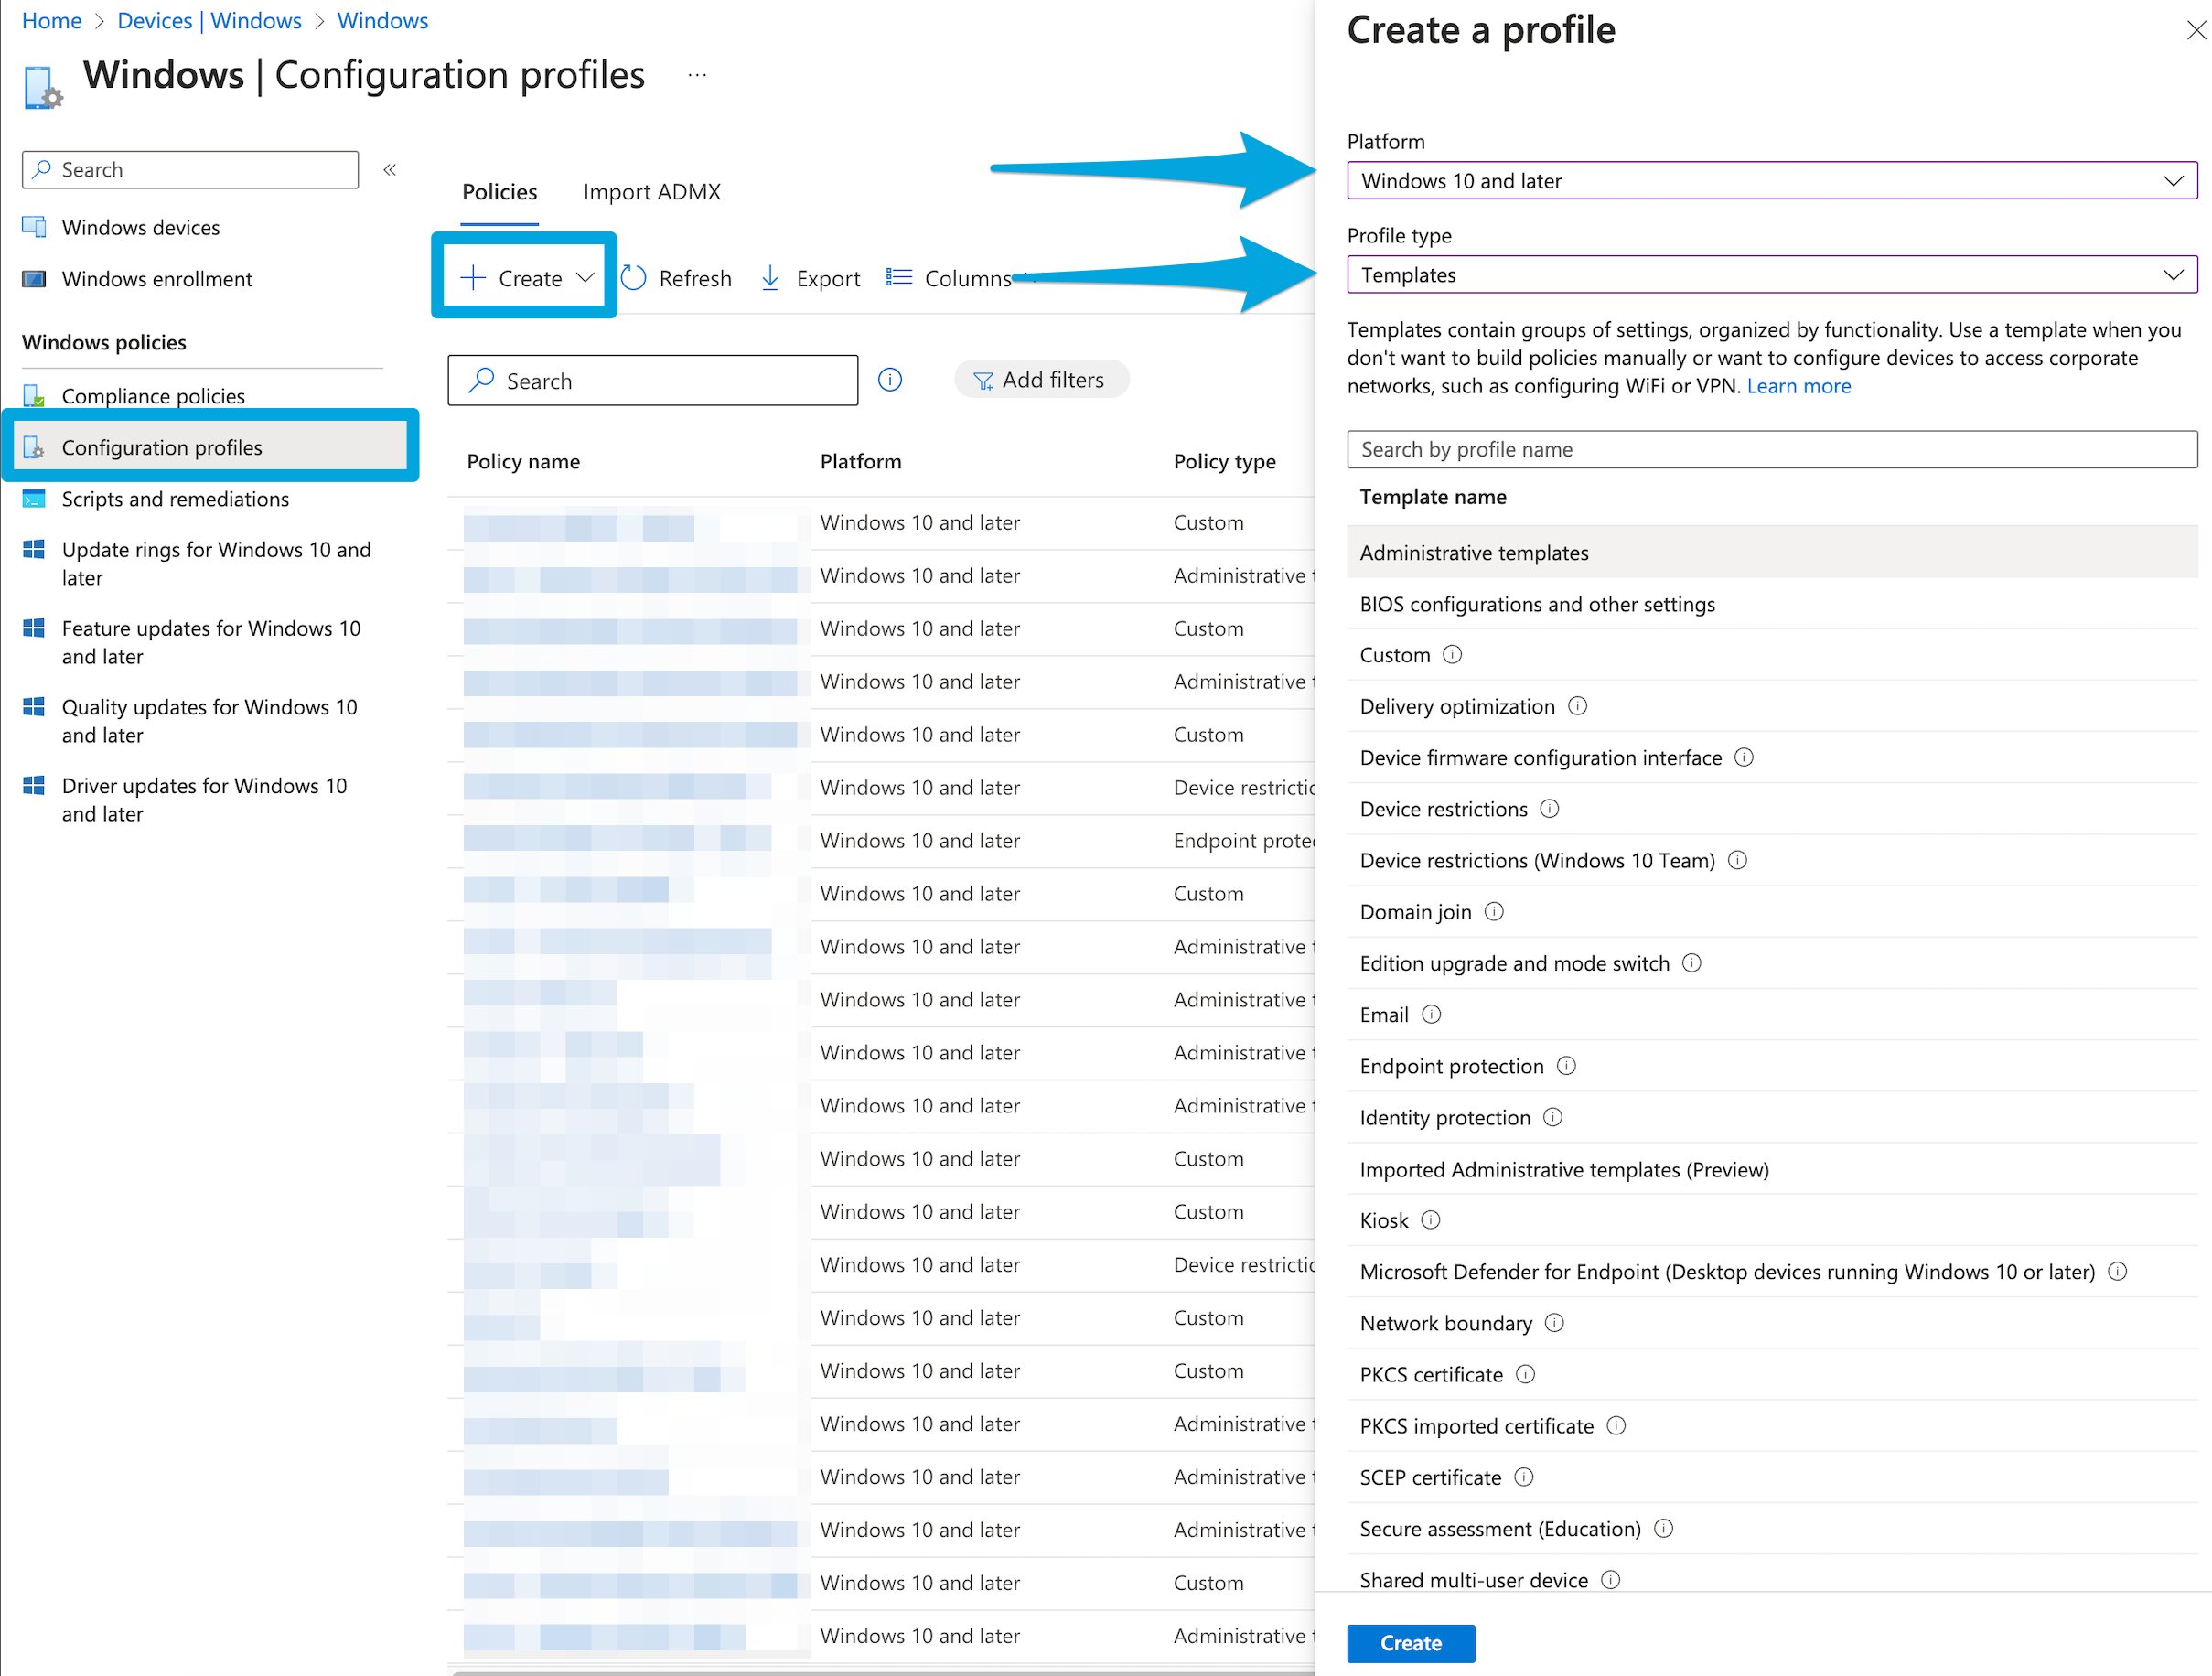Select Microsoft Defender for Endpoint template

pyautogui.click(x=1772, y=1272)
